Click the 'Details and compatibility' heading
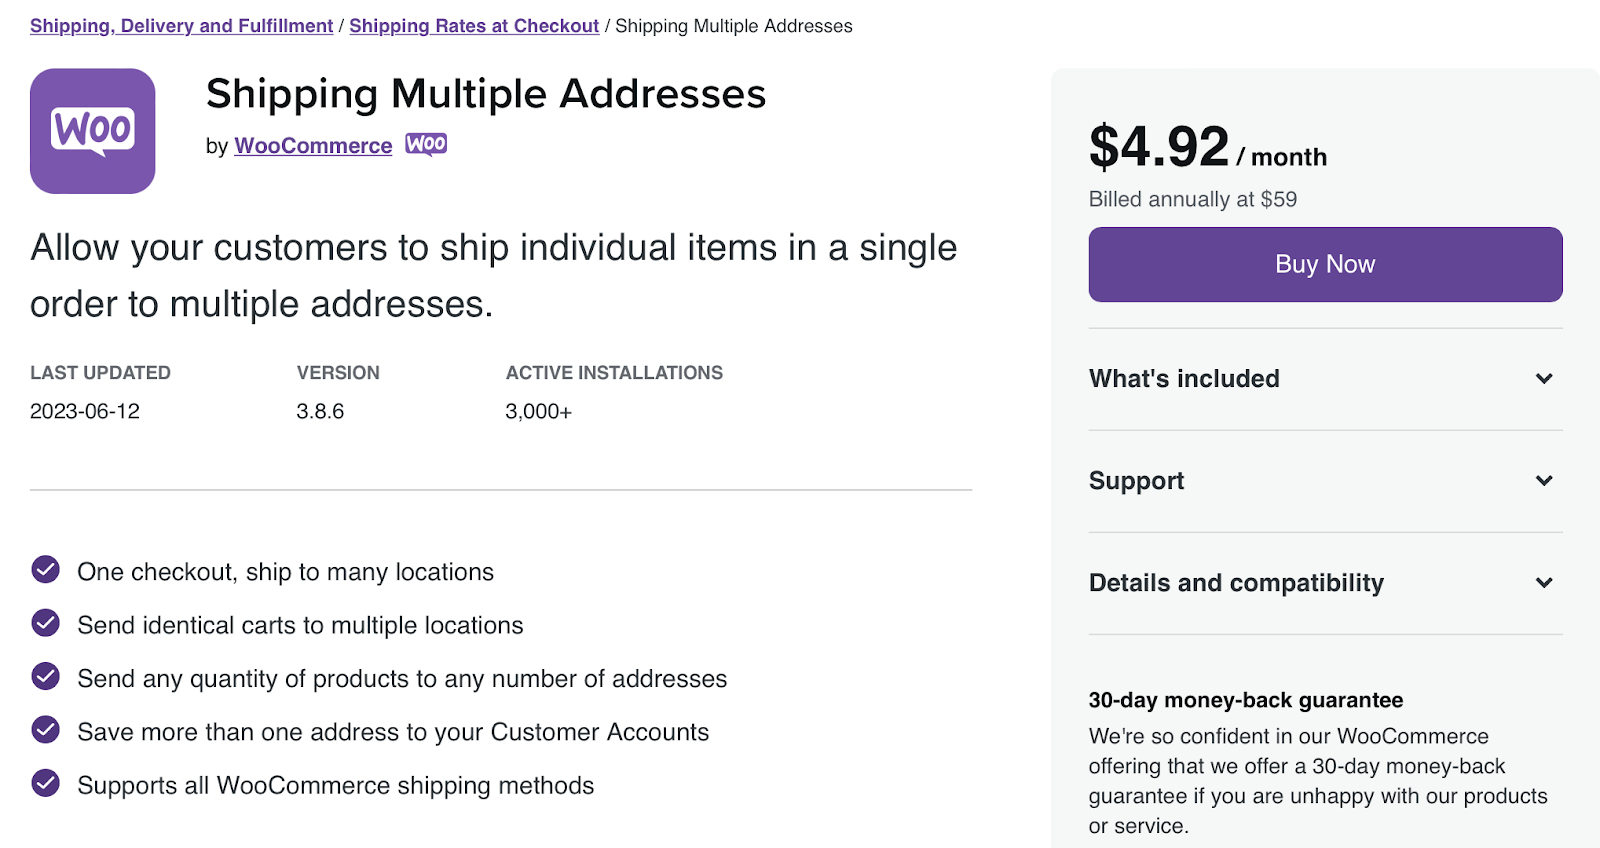The image size is (1600, 848). pos(1236,583)
